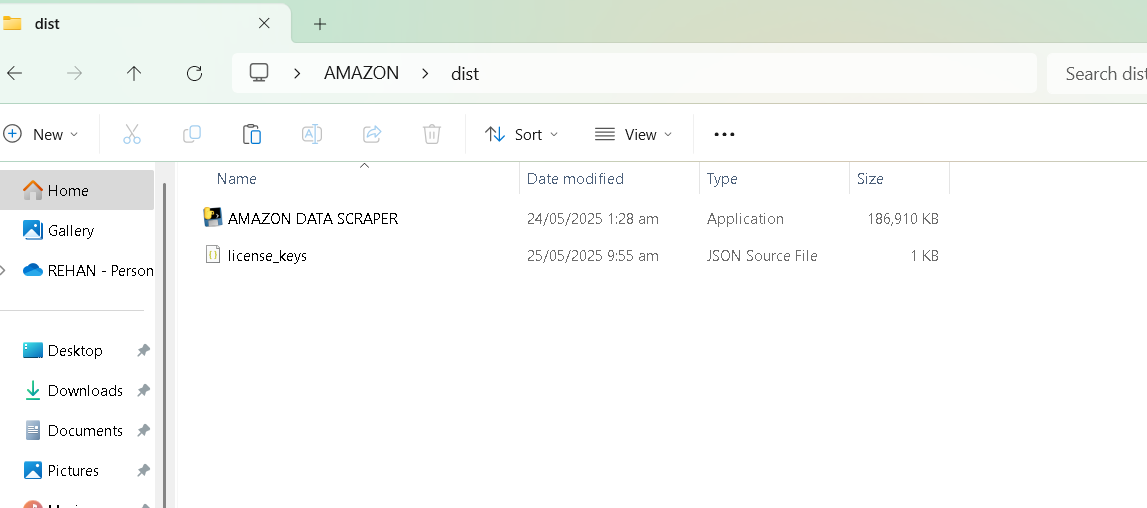Open the New dropdown menu
1147x508 pixels.
[41, 135]
